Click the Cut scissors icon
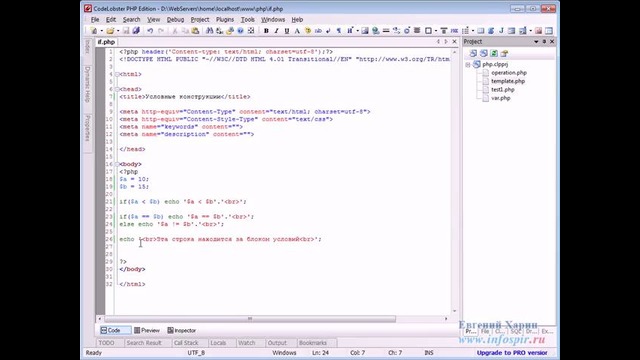 click(x=175, y=31)
